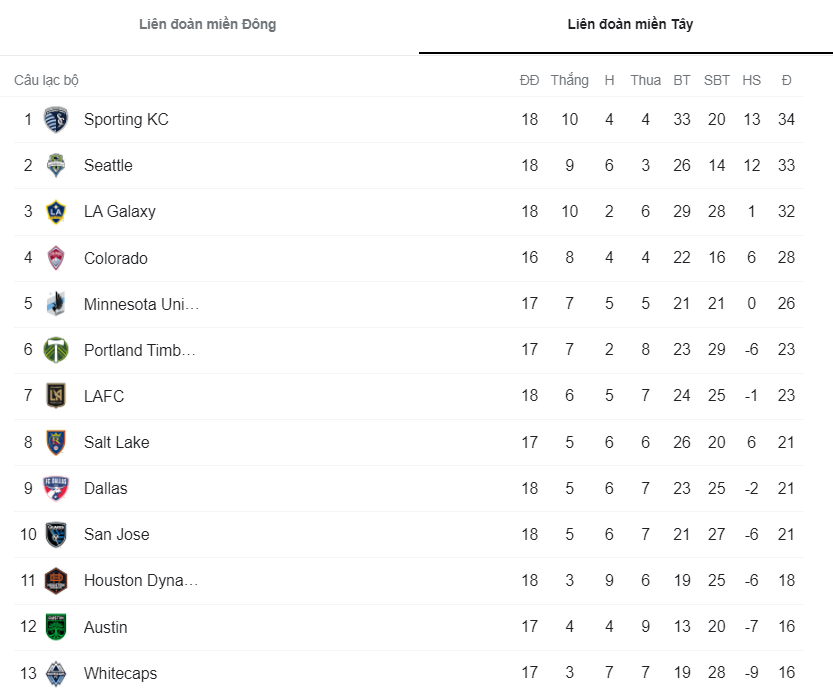Click the Whitecaps team crest
833x700 pixels.
[55, 673]
